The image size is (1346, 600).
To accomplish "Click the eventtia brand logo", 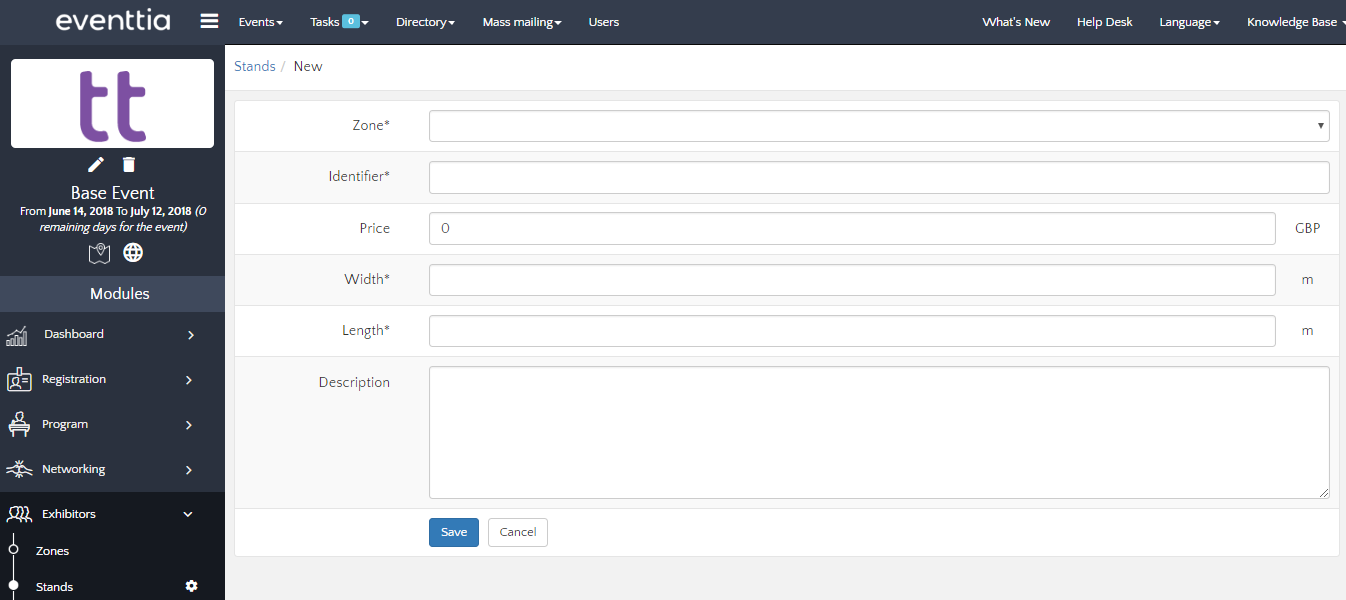I will click(113, 20).
